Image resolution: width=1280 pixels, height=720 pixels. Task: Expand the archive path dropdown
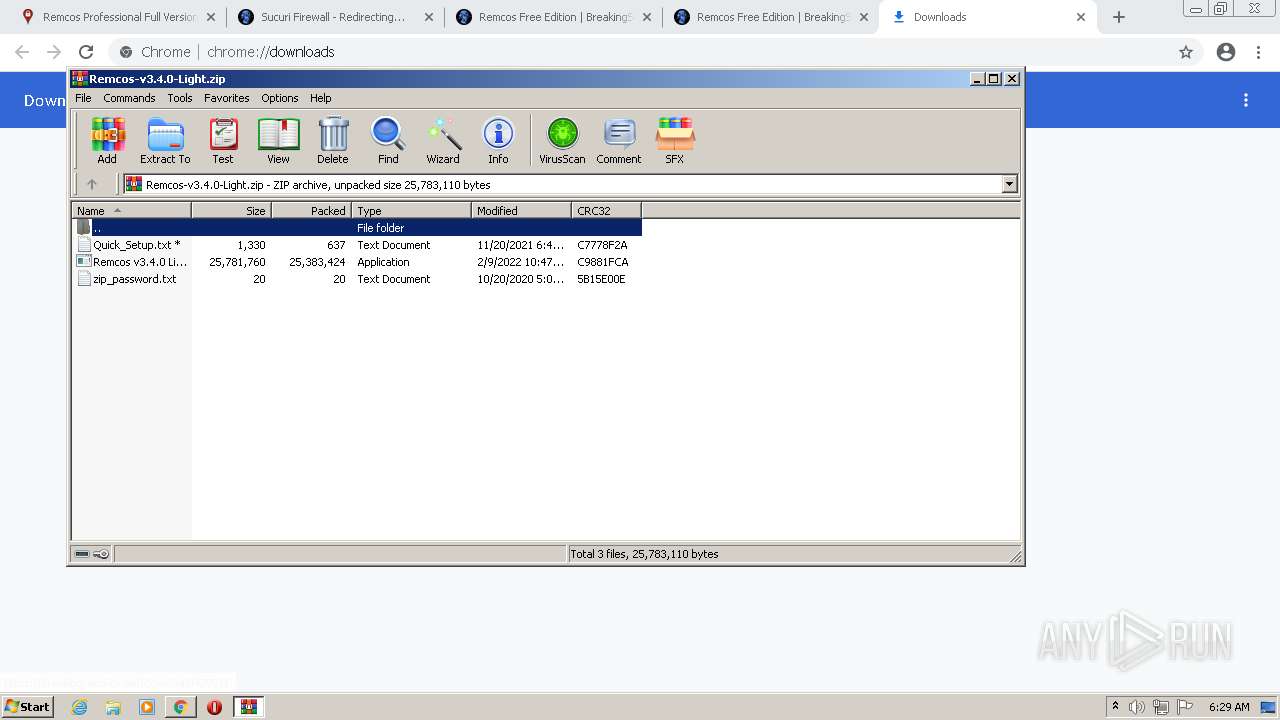coord(1009,184)
